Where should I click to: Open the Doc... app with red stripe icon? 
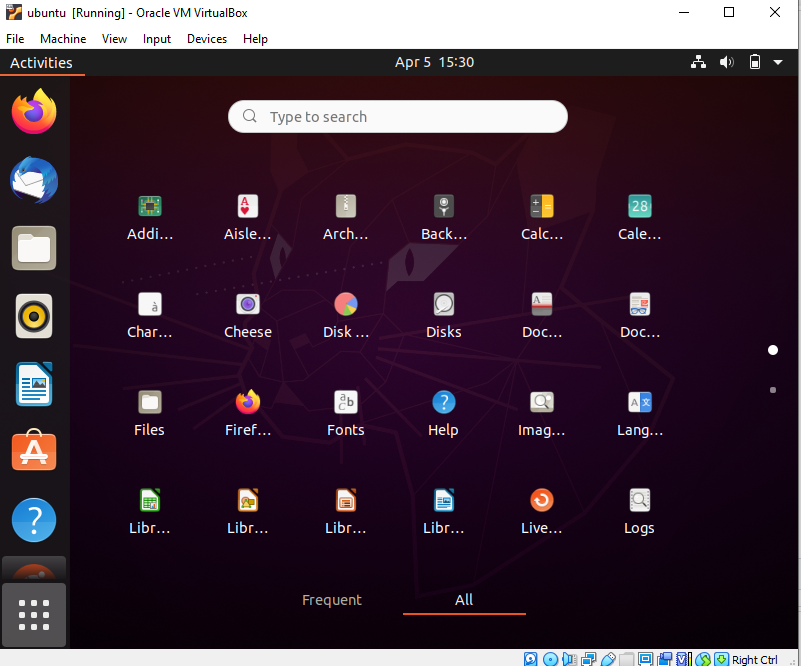tap(542, 316)
